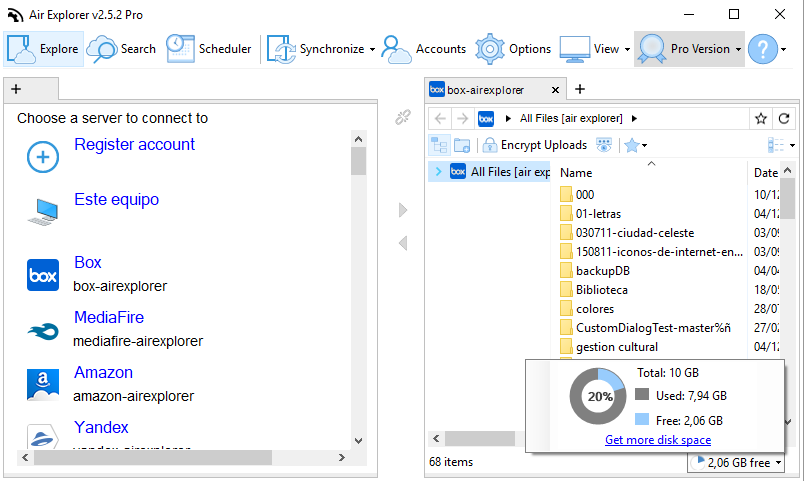Click the 20% disk usage donut chart
Image resolution: width=804 pixels, height=481 pixels.
[598, 396]
